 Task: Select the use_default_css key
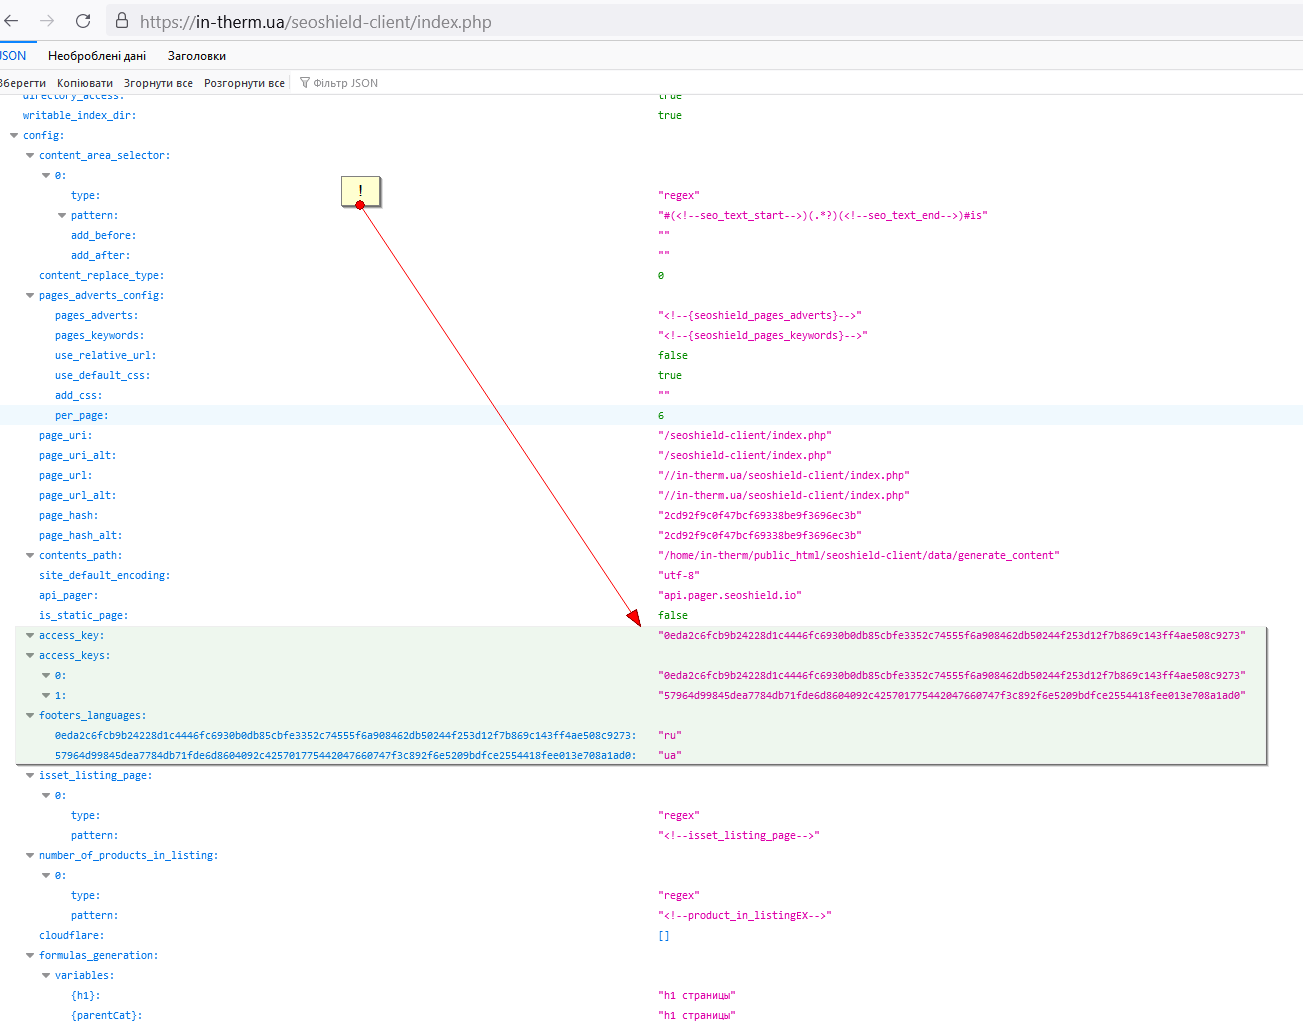click(x=102, y=376)
